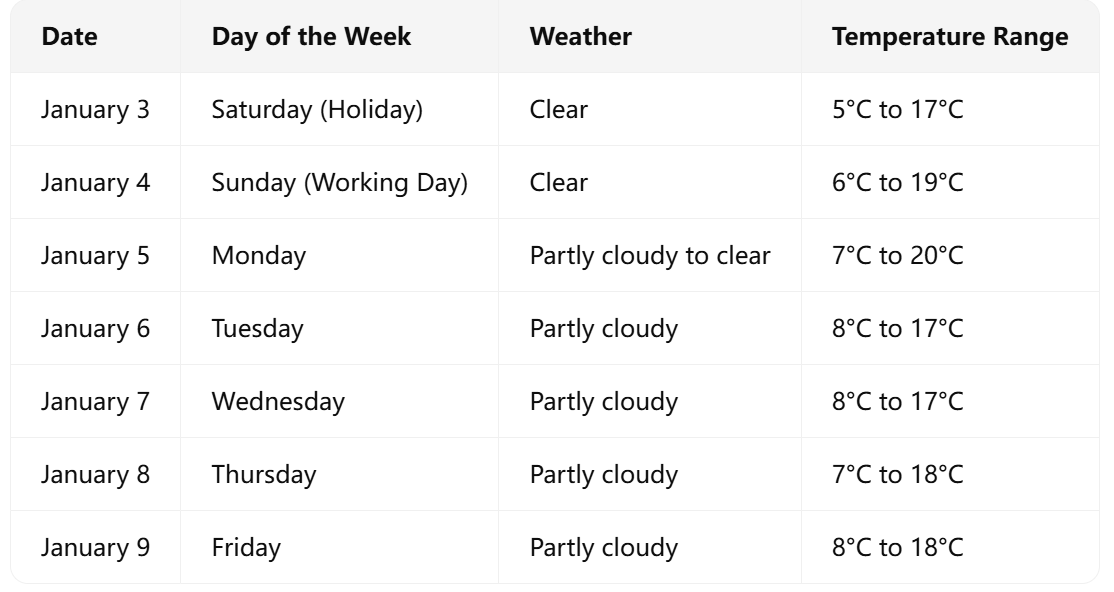The width and height of the screenshot is (1114, 592).
Task: Select the January 7 date cell
Action: pyautogui.click(x=95, y=401)
